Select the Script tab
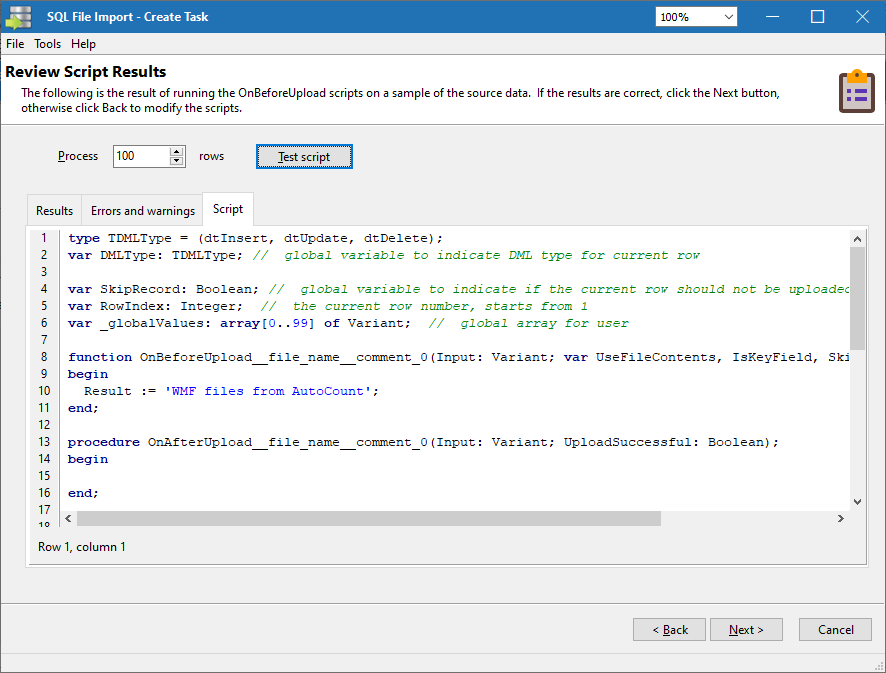This screenshot has width=886, height=673. (x=228, y=210)
